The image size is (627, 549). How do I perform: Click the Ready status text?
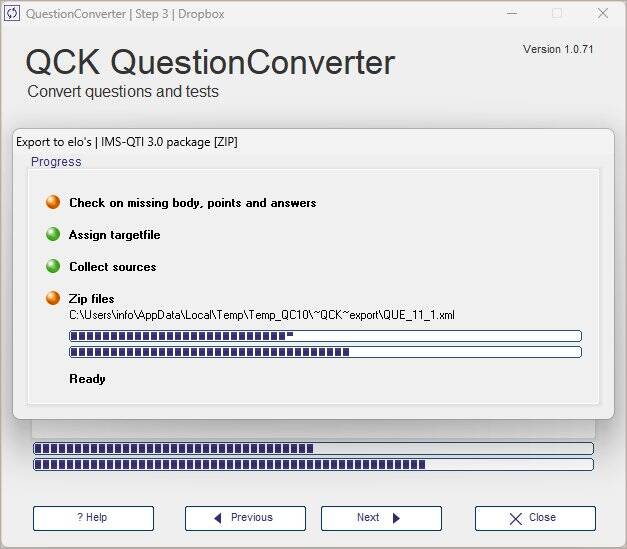[x=87, y=379]
